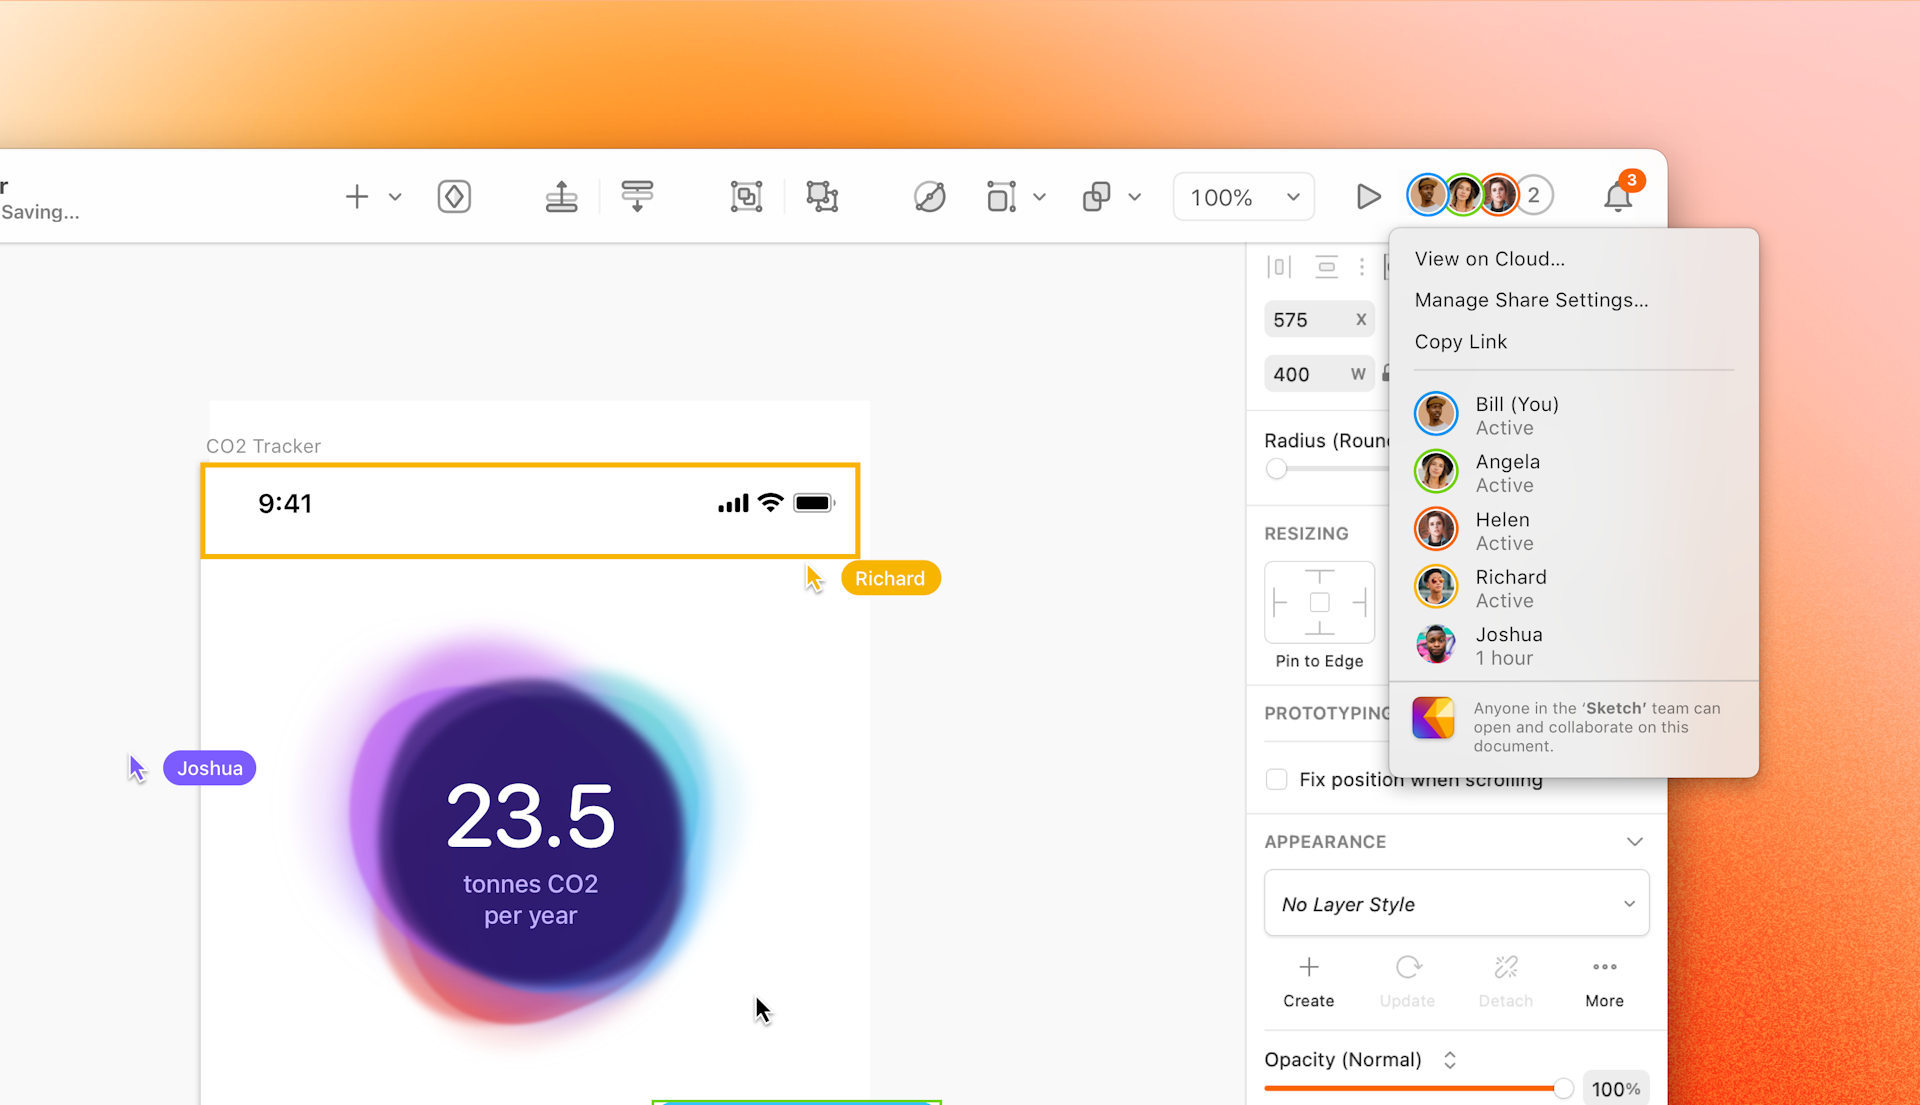Select Copy Link in the share menu
This screenshot has height=1105, width=1920.
click(x=1460, y=341)
